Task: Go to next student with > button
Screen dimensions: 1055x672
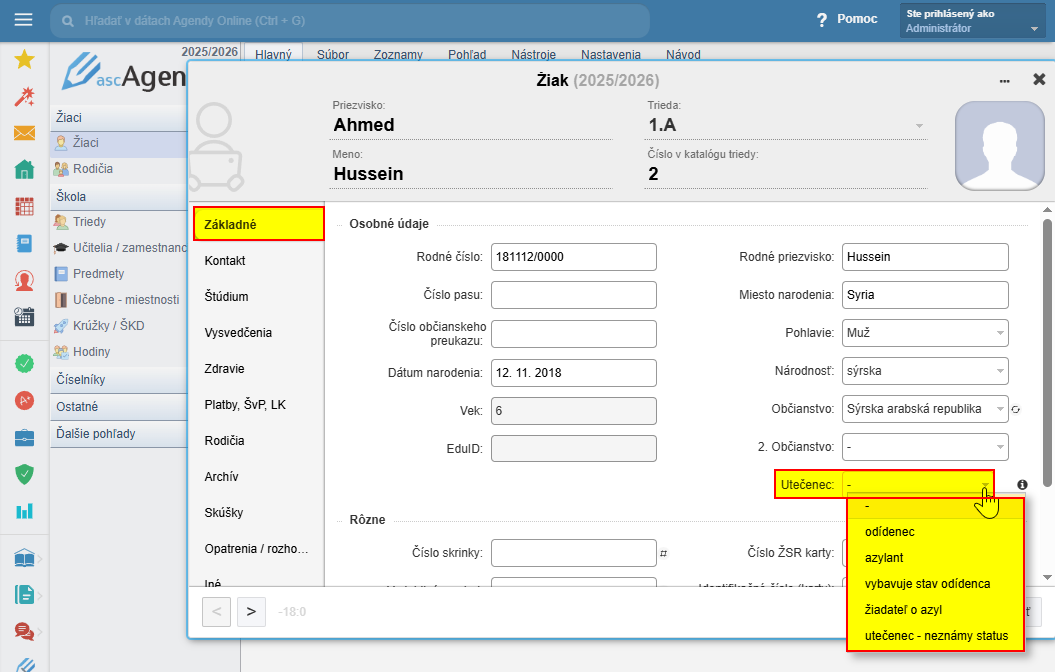Action: [251, 611]
